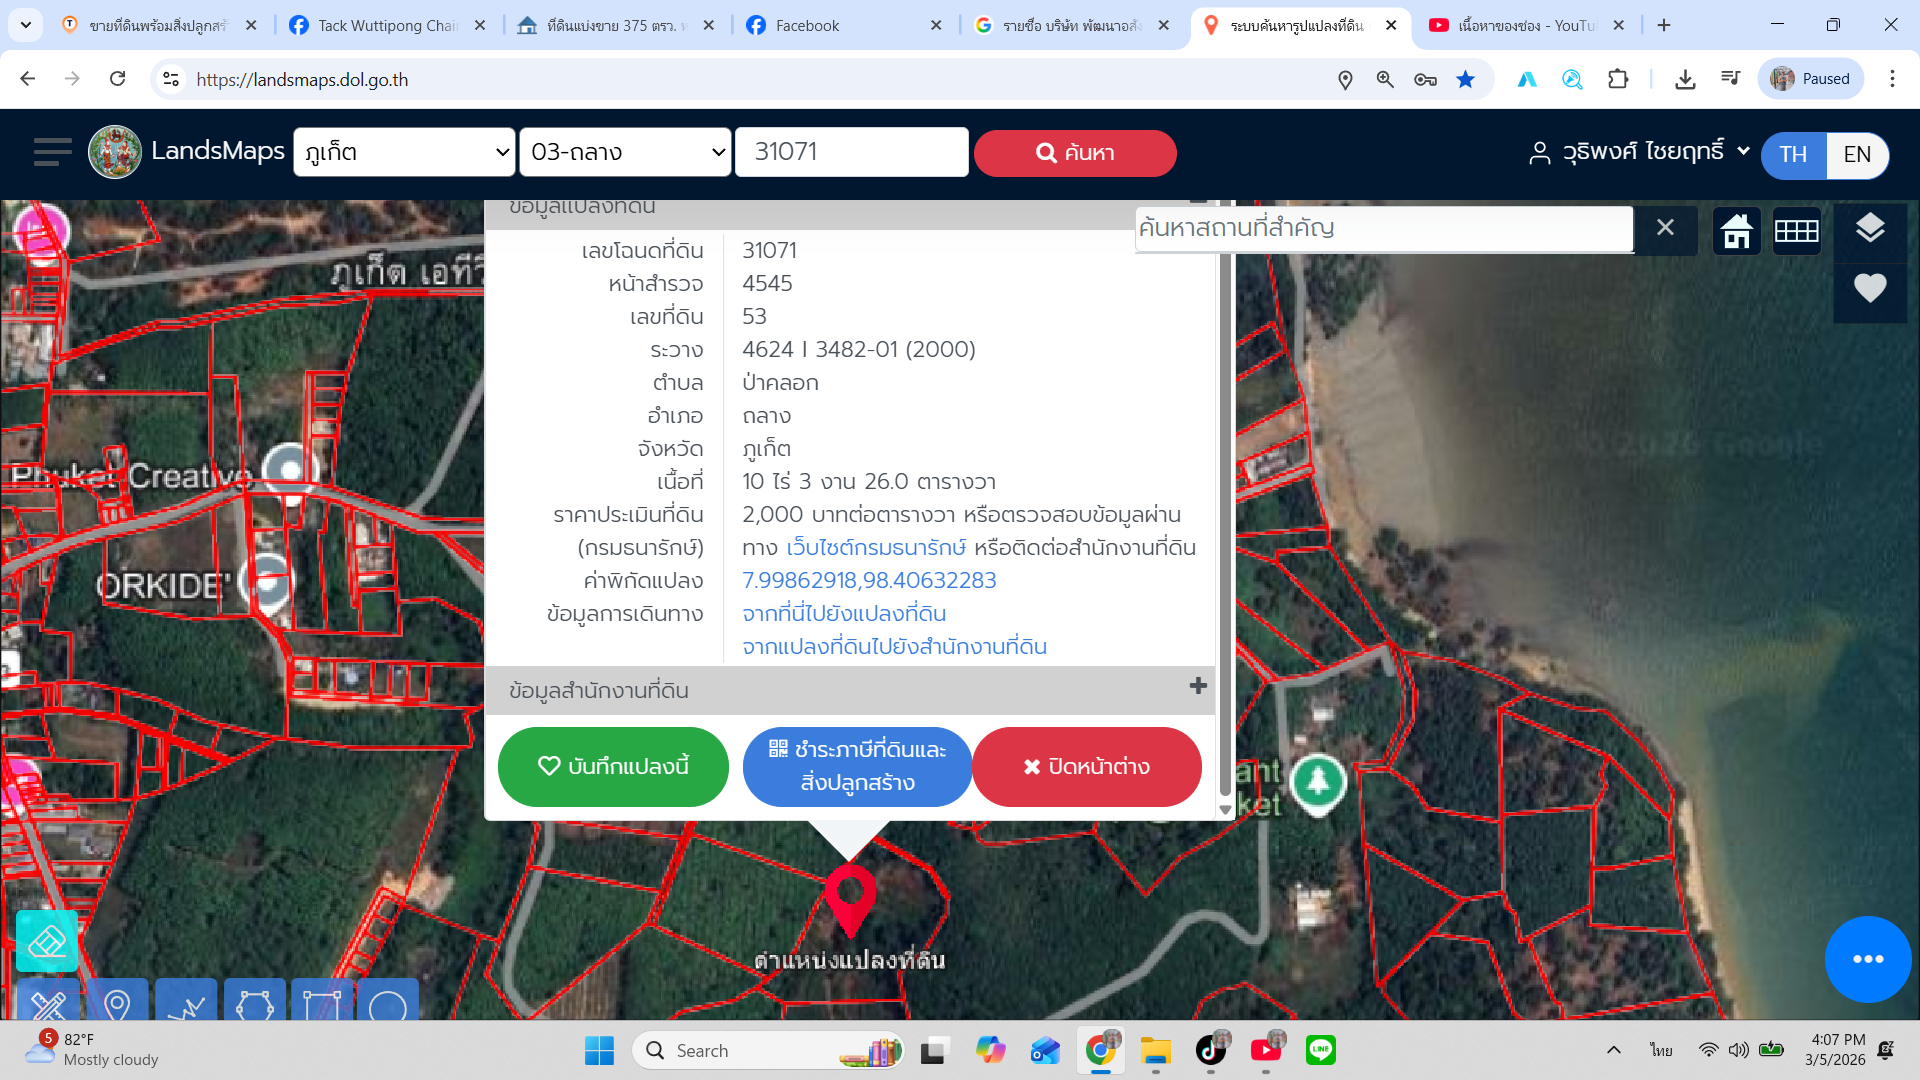Click the zoom magnifier icon in address bar
This screenshot has height=1080, width=1920.
coord(1385,79)
